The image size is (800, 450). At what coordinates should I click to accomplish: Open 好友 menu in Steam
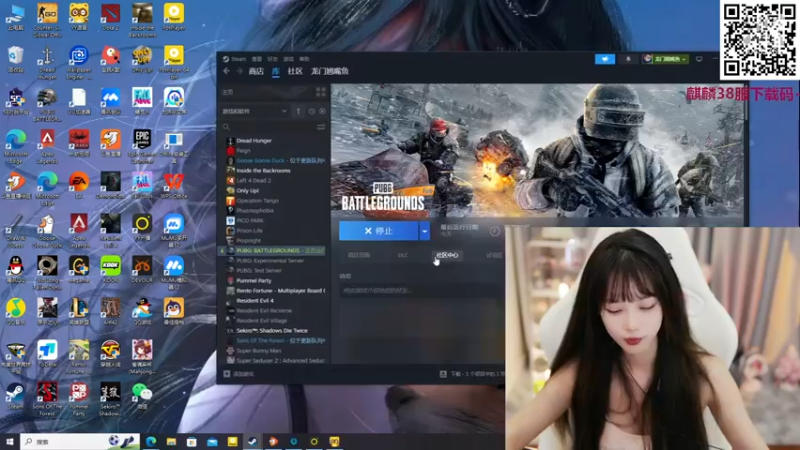[272, 59]
